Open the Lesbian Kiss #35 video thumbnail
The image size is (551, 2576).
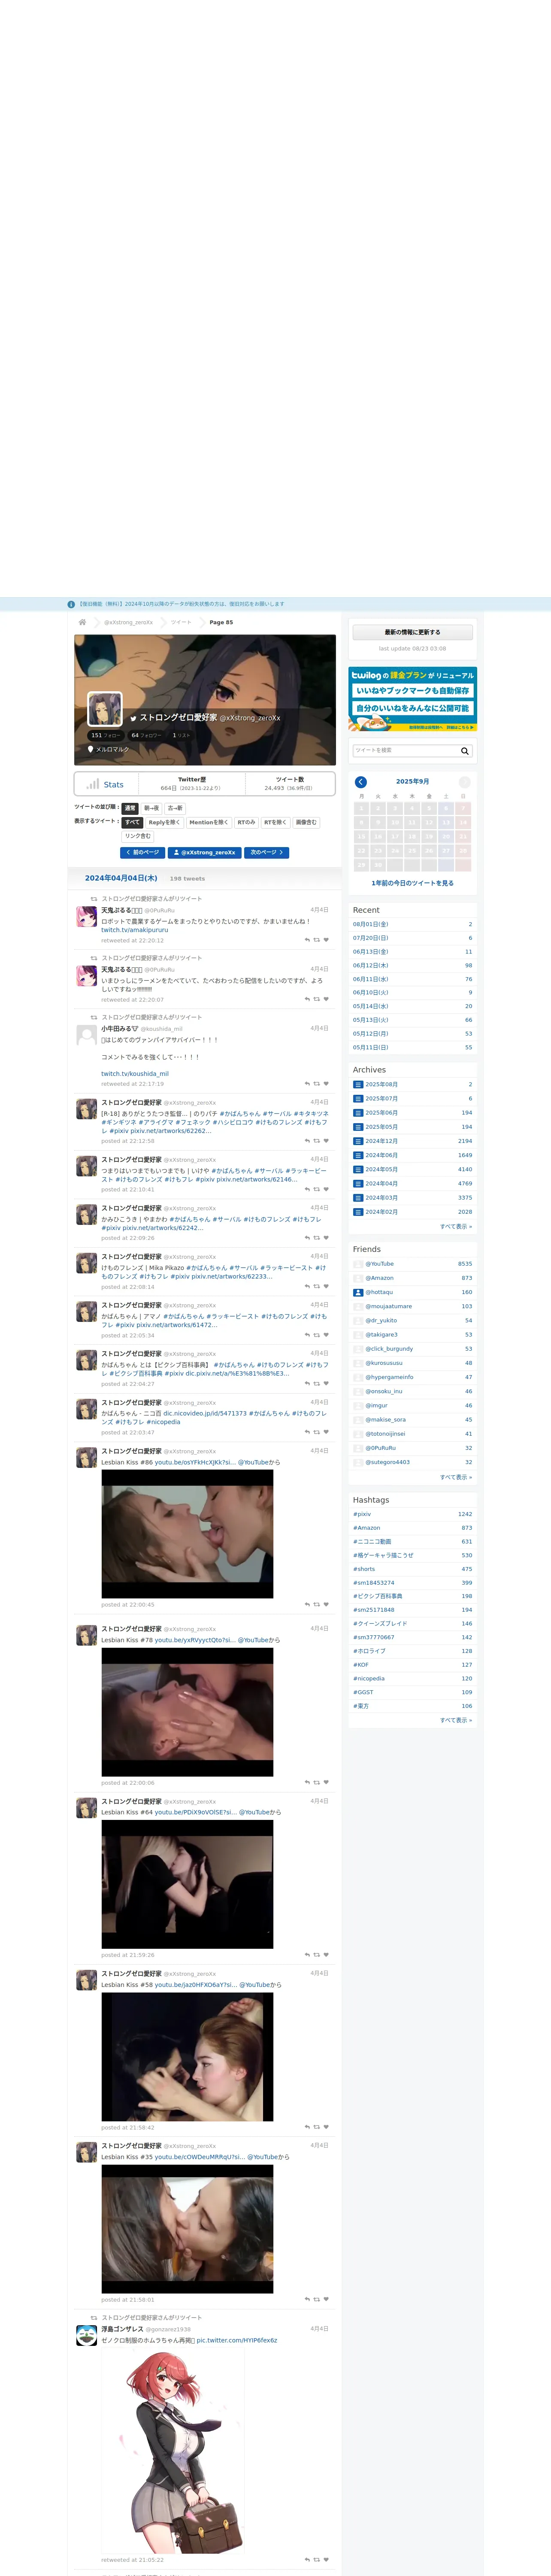(x=187, y=2229)
